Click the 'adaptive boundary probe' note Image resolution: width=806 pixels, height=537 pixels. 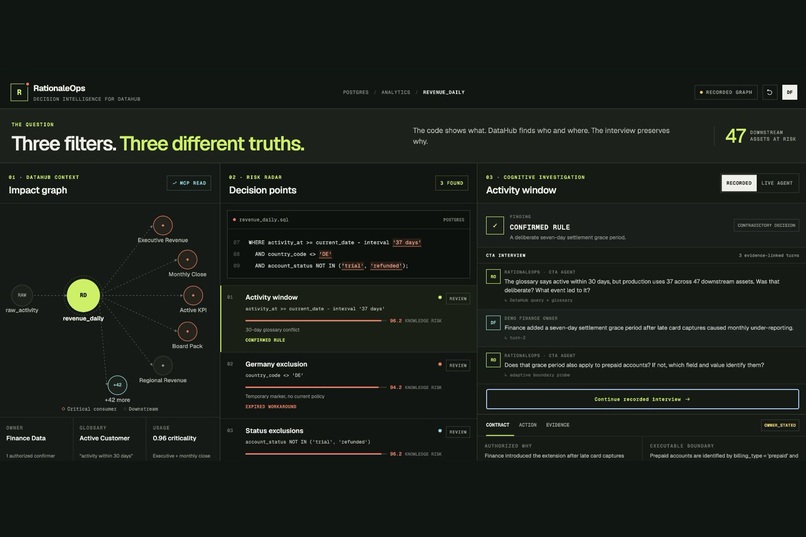538,375
